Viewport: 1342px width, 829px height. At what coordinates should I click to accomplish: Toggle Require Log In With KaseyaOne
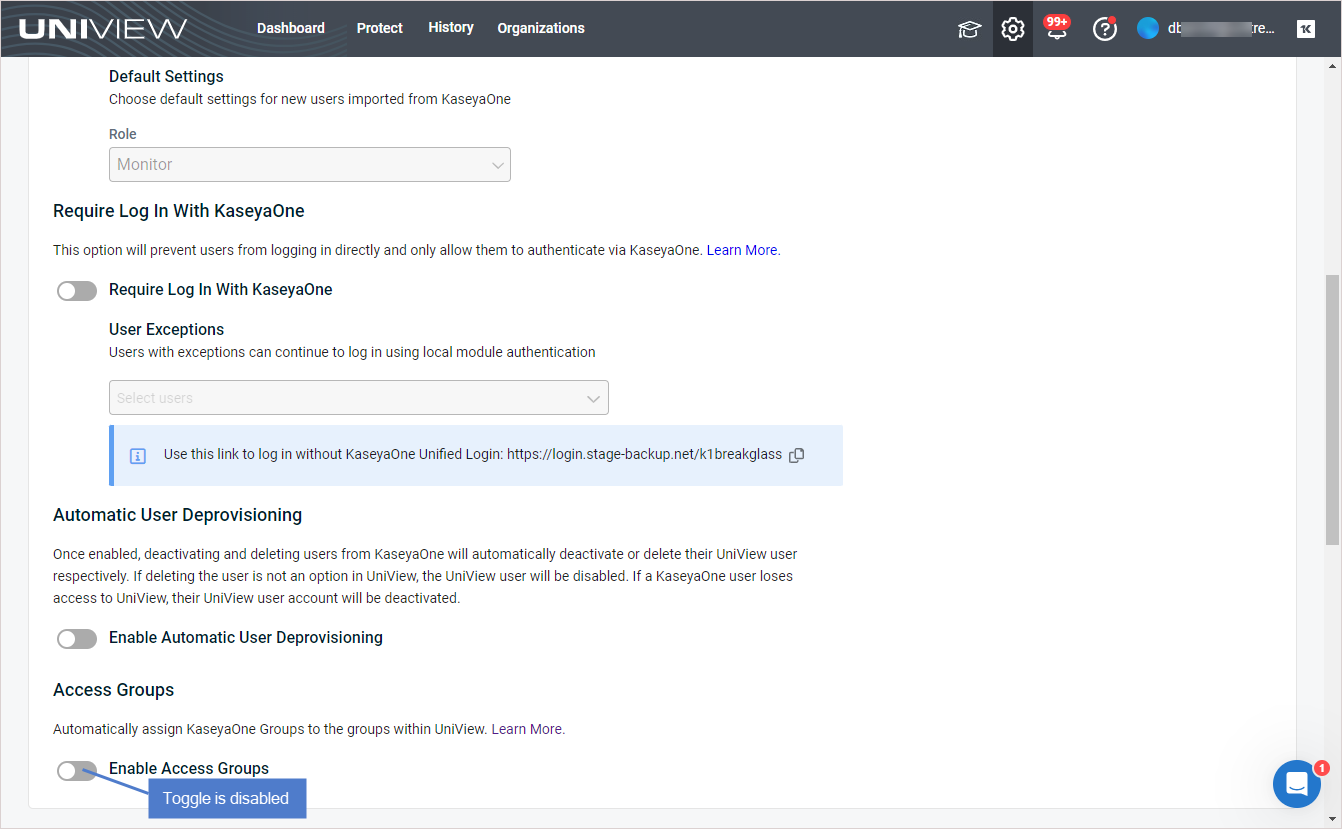(77, 291)
